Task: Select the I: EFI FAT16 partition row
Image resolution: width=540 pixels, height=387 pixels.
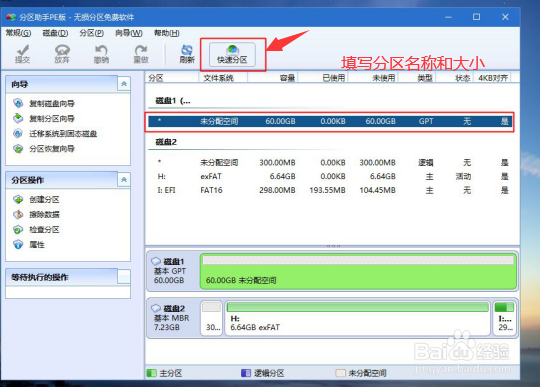Action: (x=330, y=190)
